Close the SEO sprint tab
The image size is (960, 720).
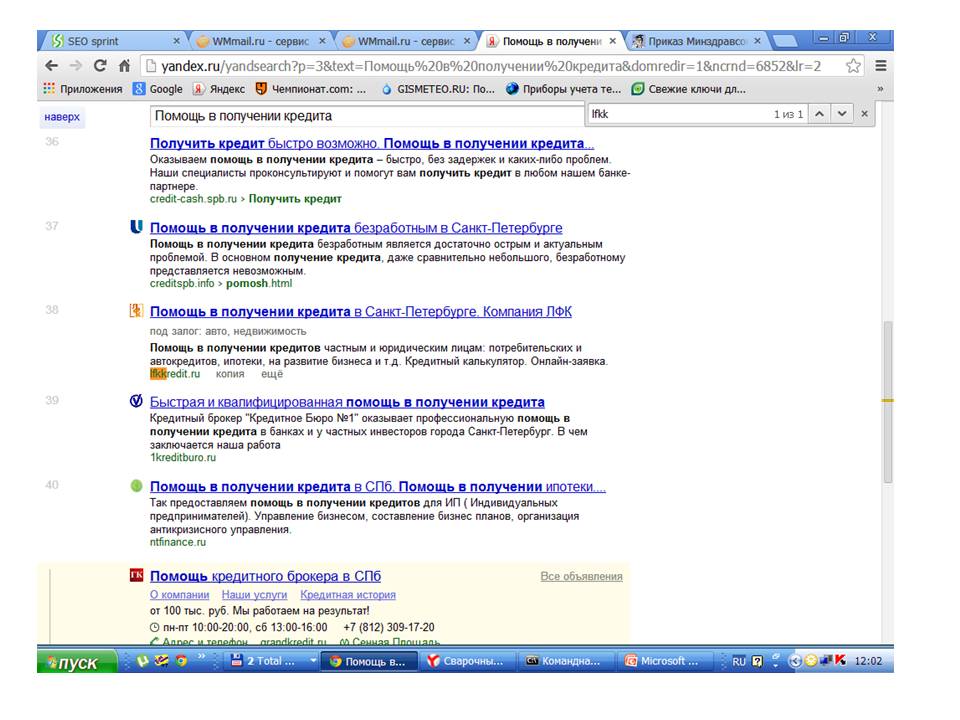click(x=176, y=41)
